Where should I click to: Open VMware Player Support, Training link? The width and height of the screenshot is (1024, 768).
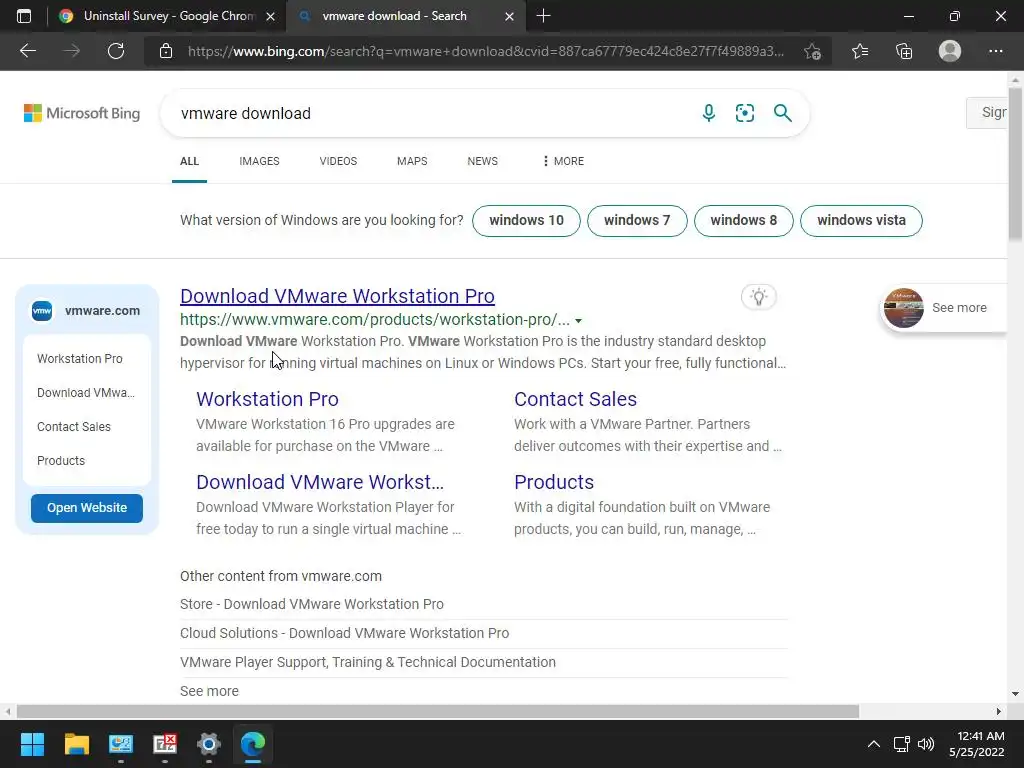click(x=368, y=662)
